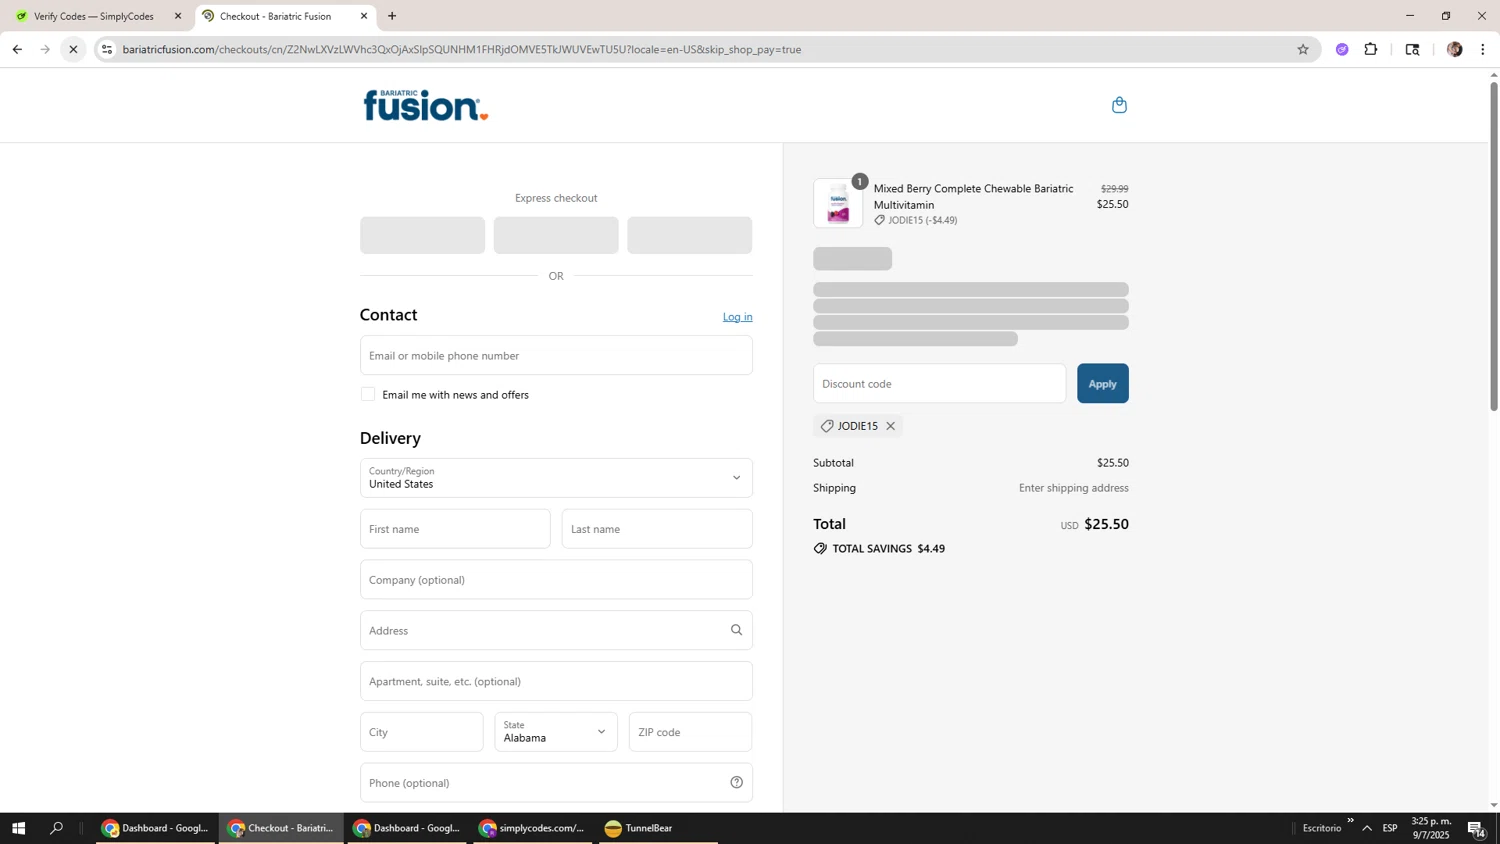This screenshot has width=1500, height=844.
Task: Open the clock and date in the system tray
Action: point(1431,828)
